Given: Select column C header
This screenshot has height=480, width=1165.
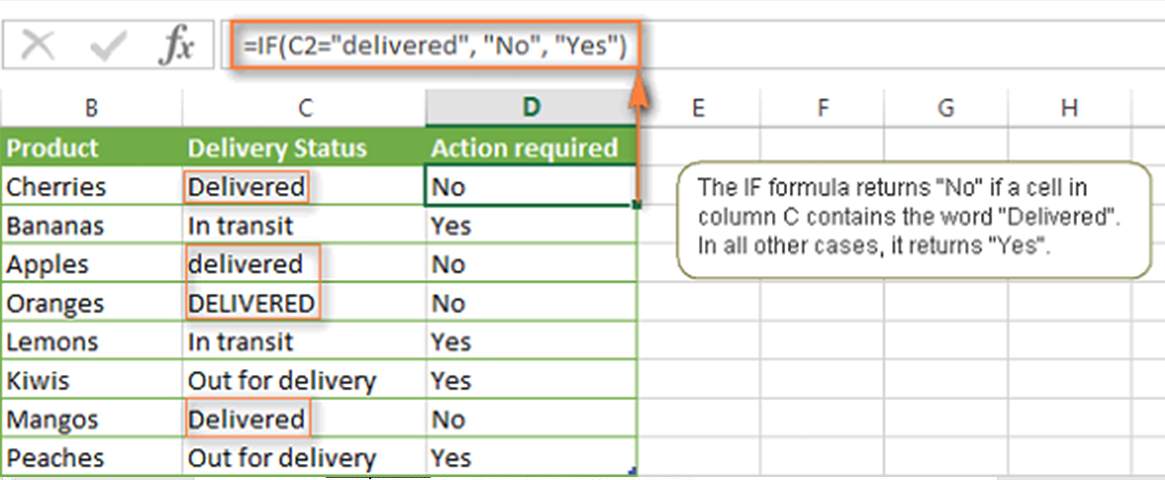Looking at the screenshot, I should point(304,108).
